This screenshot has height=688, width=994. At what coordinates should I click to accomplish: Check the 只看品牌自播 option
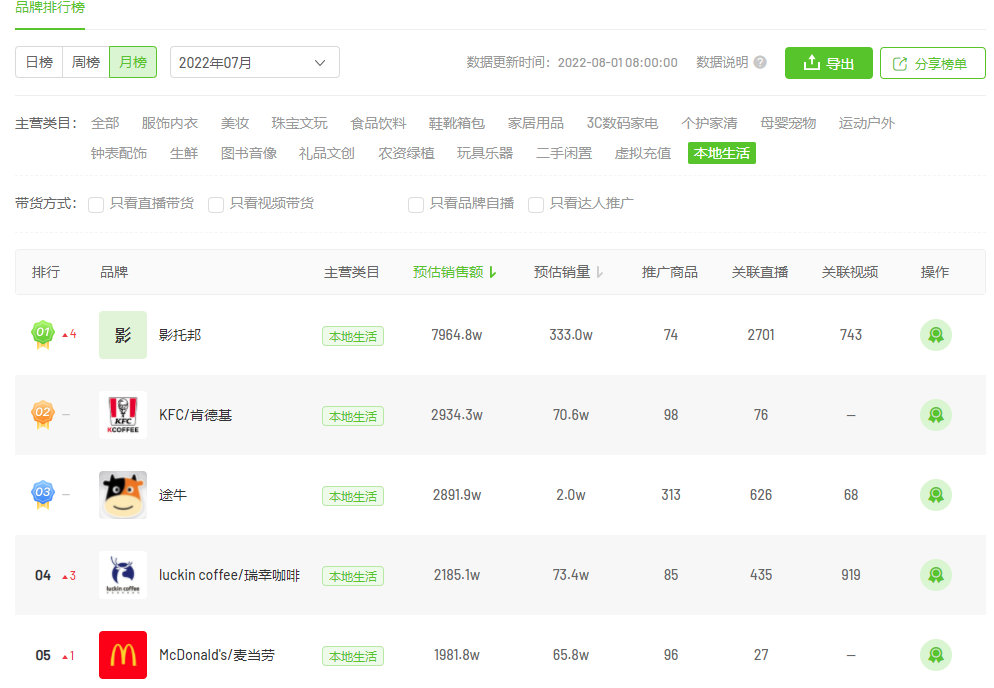pyautogui.click(x=416, y=204)
